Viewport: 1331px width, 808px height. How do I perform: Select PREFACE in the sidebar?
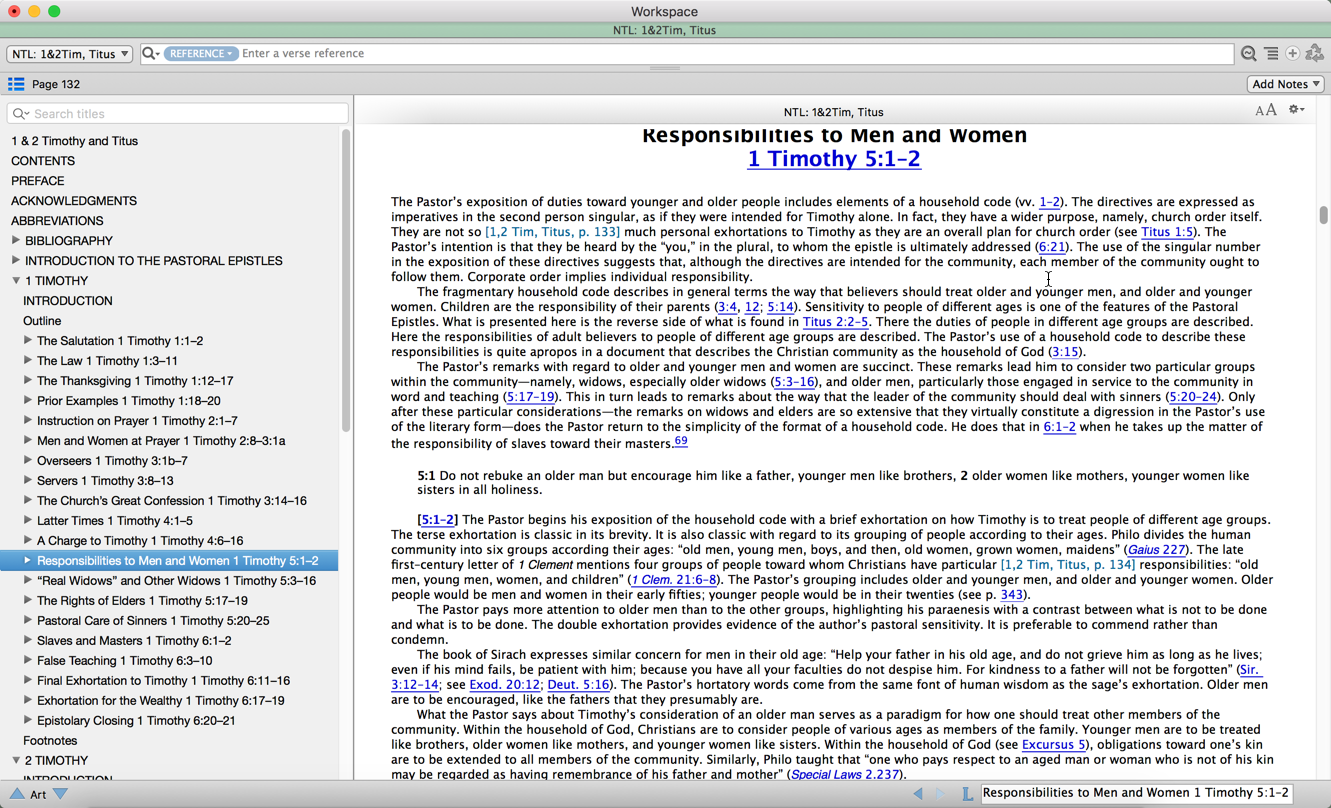point(38,181)
